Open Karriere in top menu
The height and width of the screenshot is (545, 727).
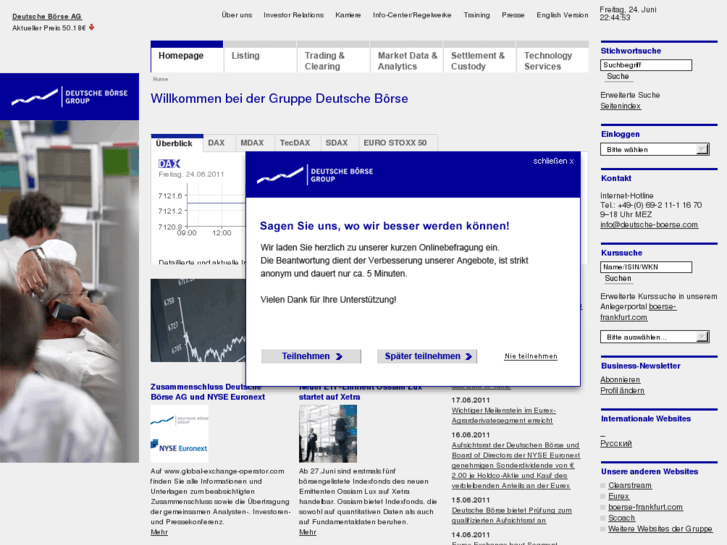[348, 15]
